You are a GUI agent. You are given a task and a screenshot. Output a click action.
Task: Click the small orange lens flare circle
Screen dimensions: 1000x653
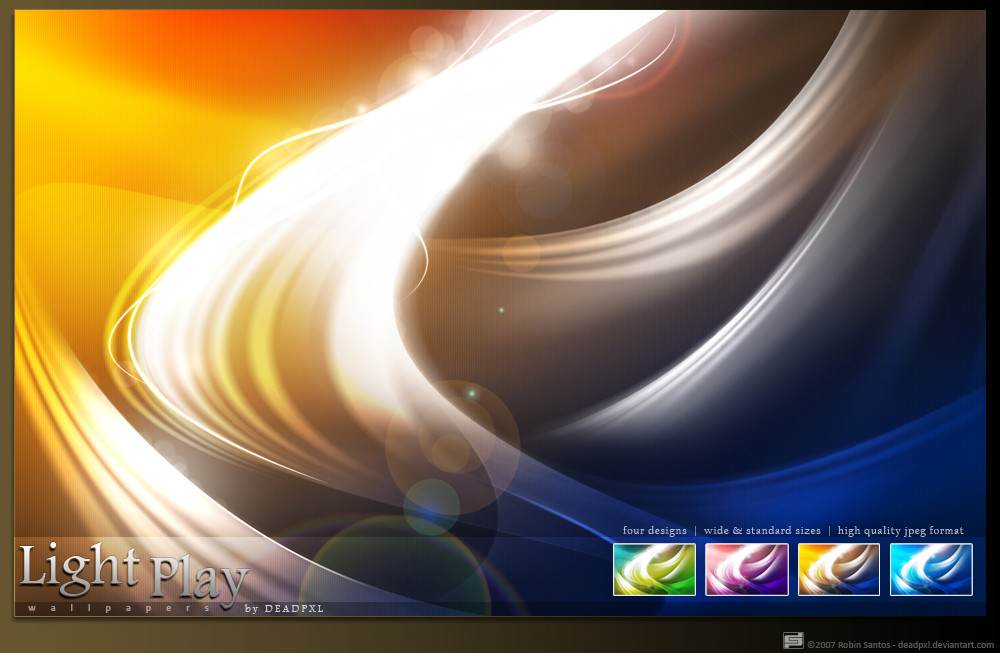[450, 453]
